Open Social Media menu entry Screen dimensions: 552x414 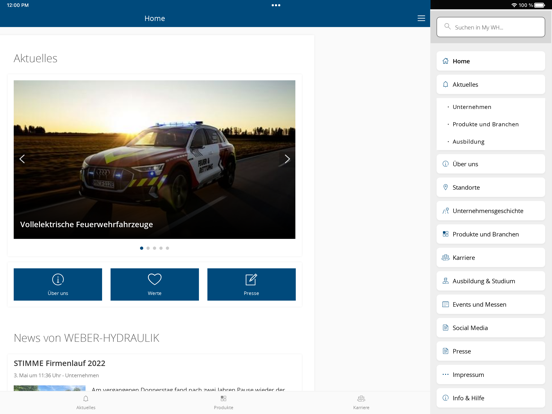point(491,328)
